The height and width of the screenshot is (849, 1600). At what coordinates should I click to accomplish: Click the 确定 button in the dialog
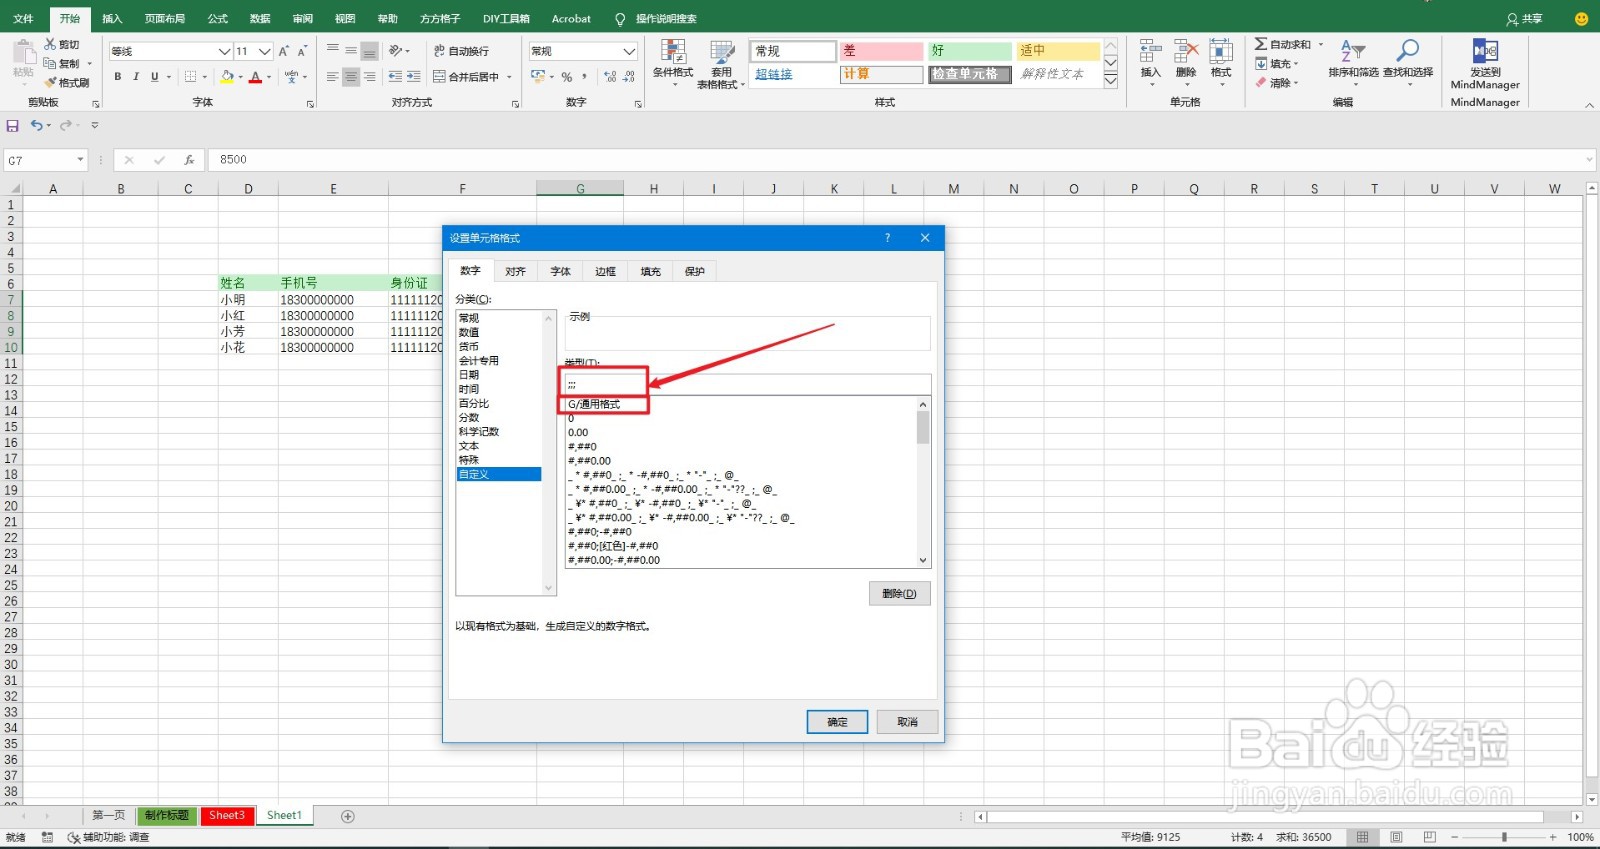click(837, 722)
